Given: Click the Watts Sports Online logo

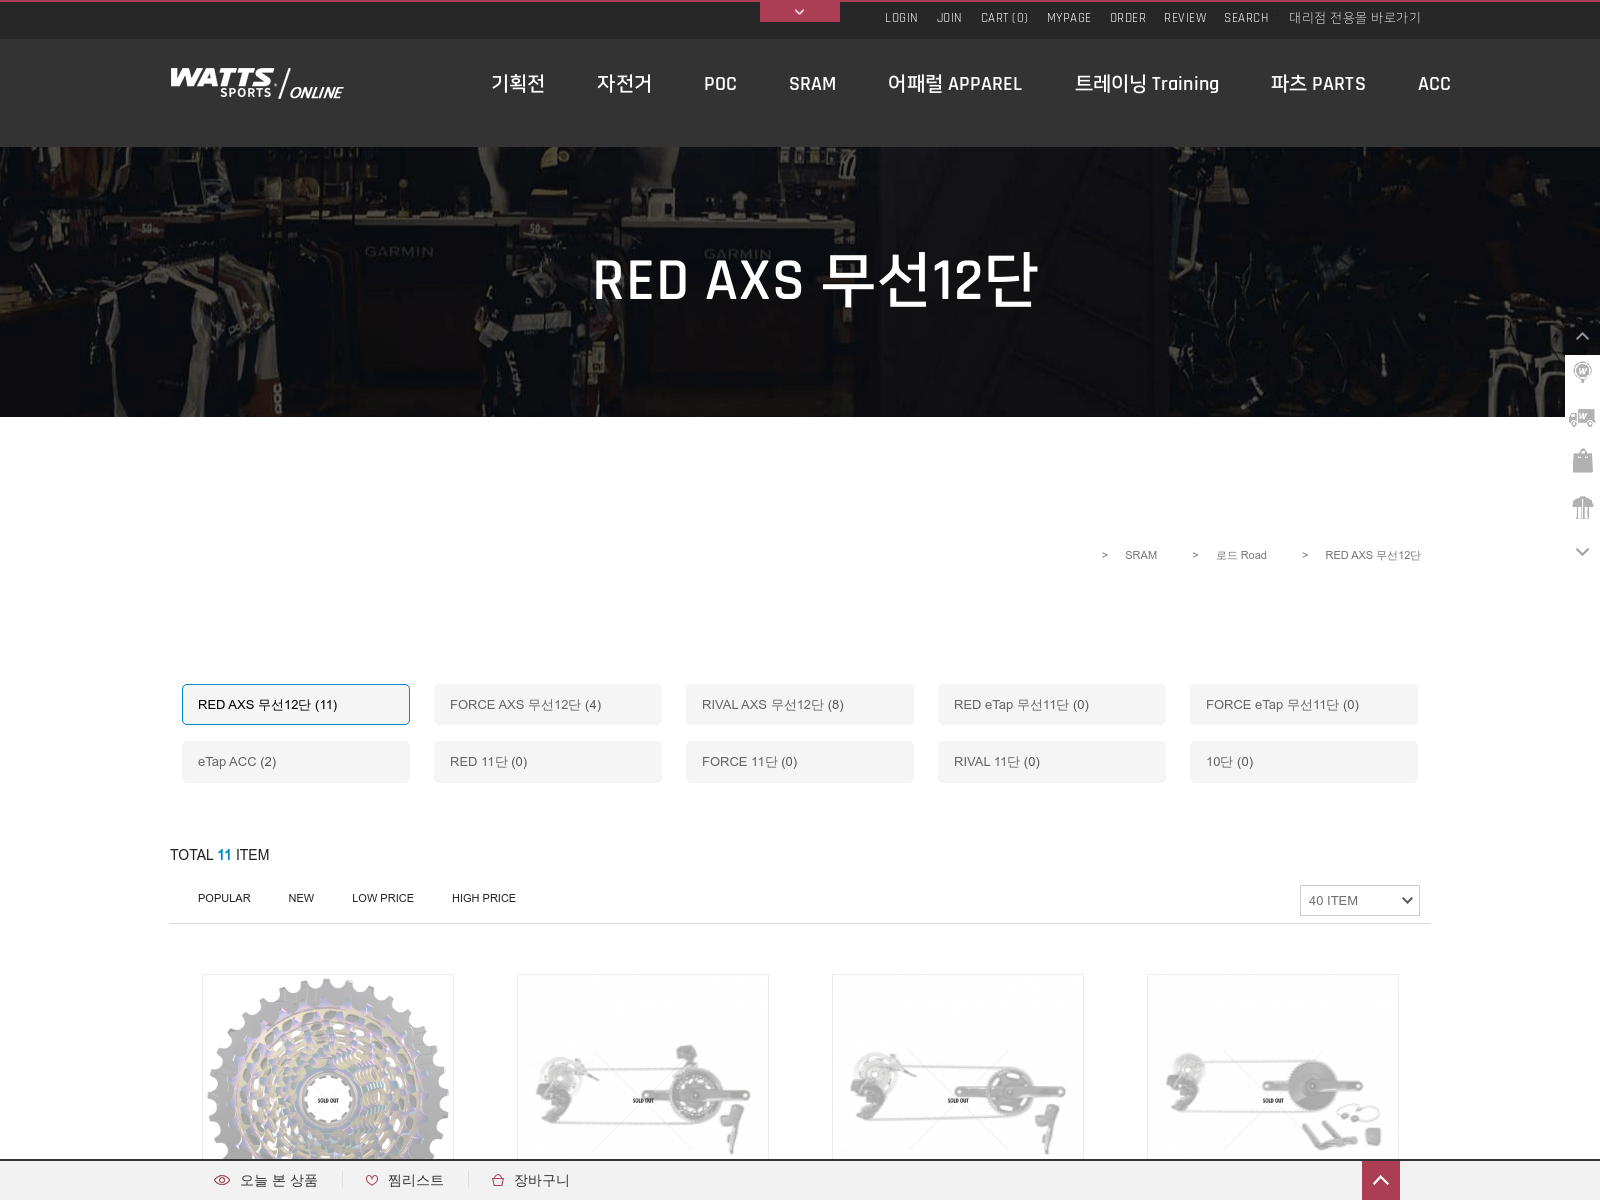Looking at the screenshot, I should pos(257,84).
